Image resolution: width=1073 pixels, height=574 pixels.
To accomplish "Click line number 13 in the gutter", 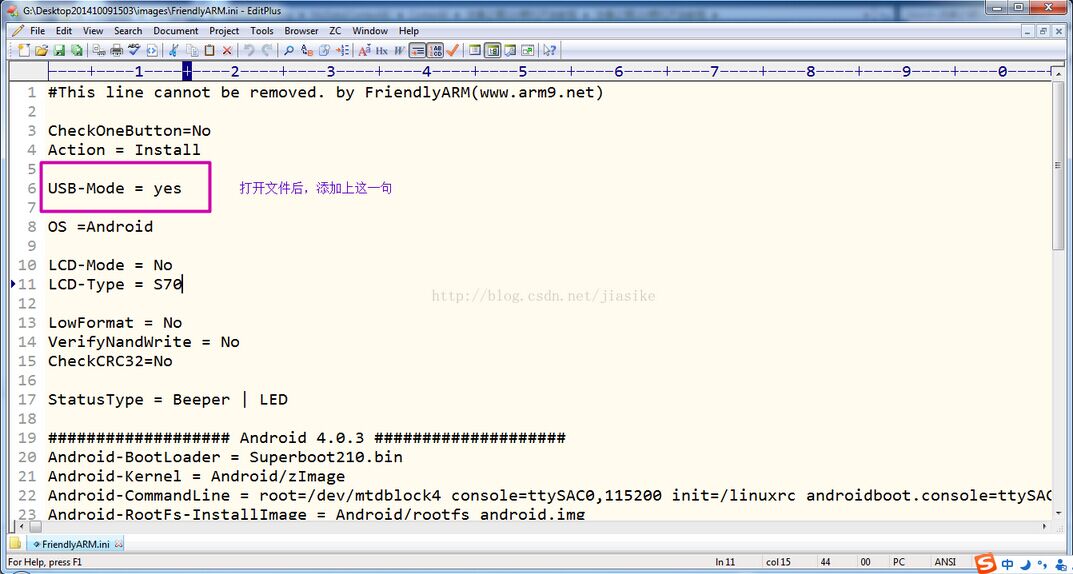I will point(27,322).
